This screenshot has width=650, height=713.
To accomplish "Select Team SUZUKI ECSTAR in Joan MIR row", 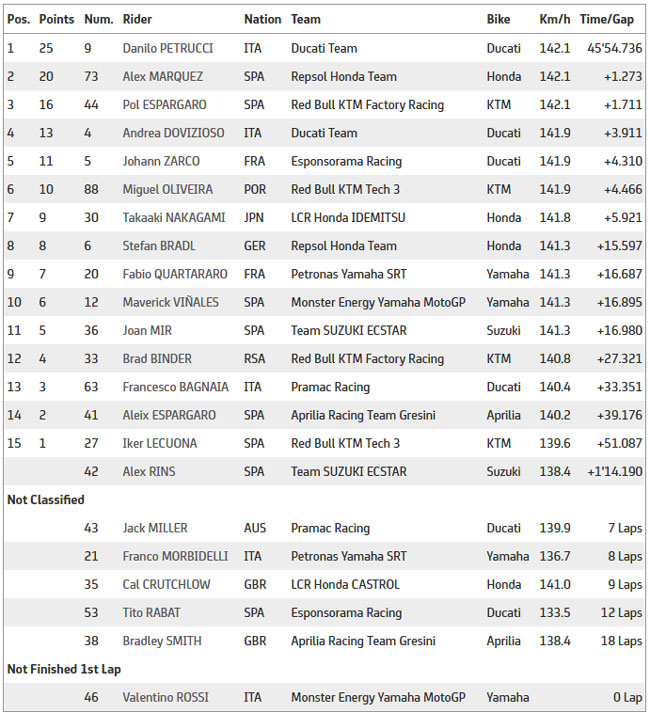I will [x=349, y=330].
